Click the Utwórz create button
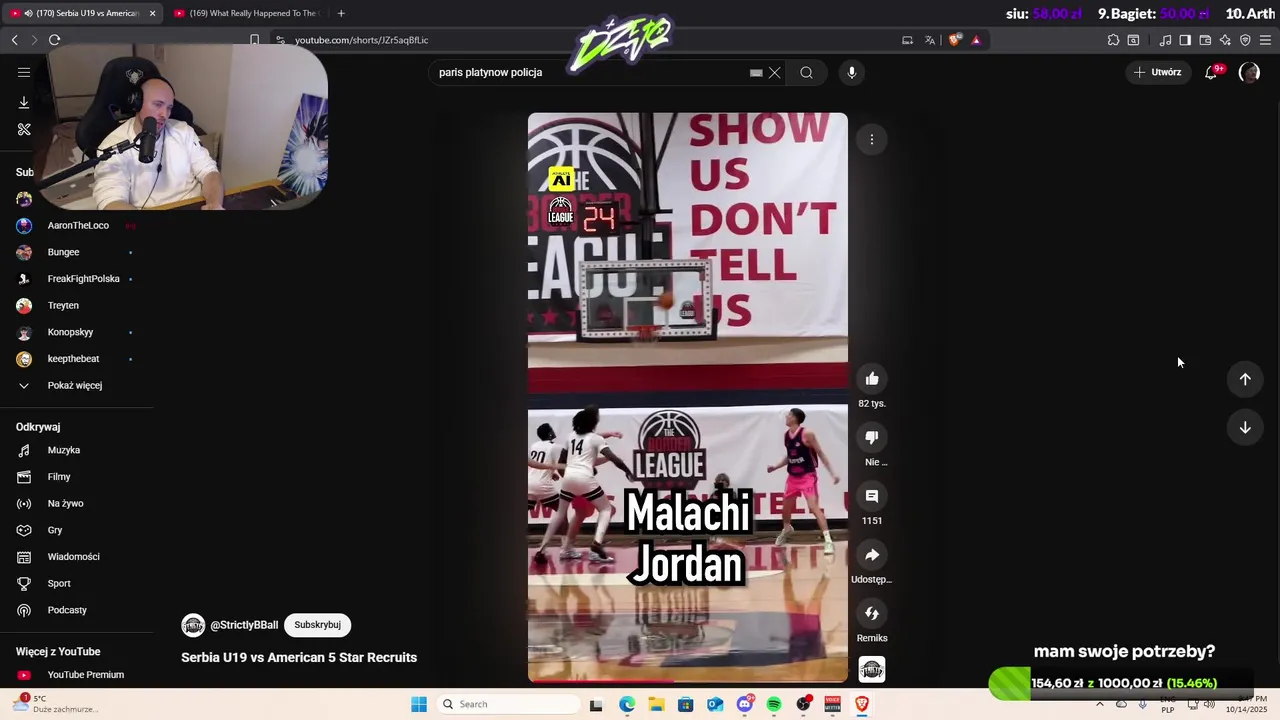The height and width of the screenshot is (720, 1280). (1157, 72)
